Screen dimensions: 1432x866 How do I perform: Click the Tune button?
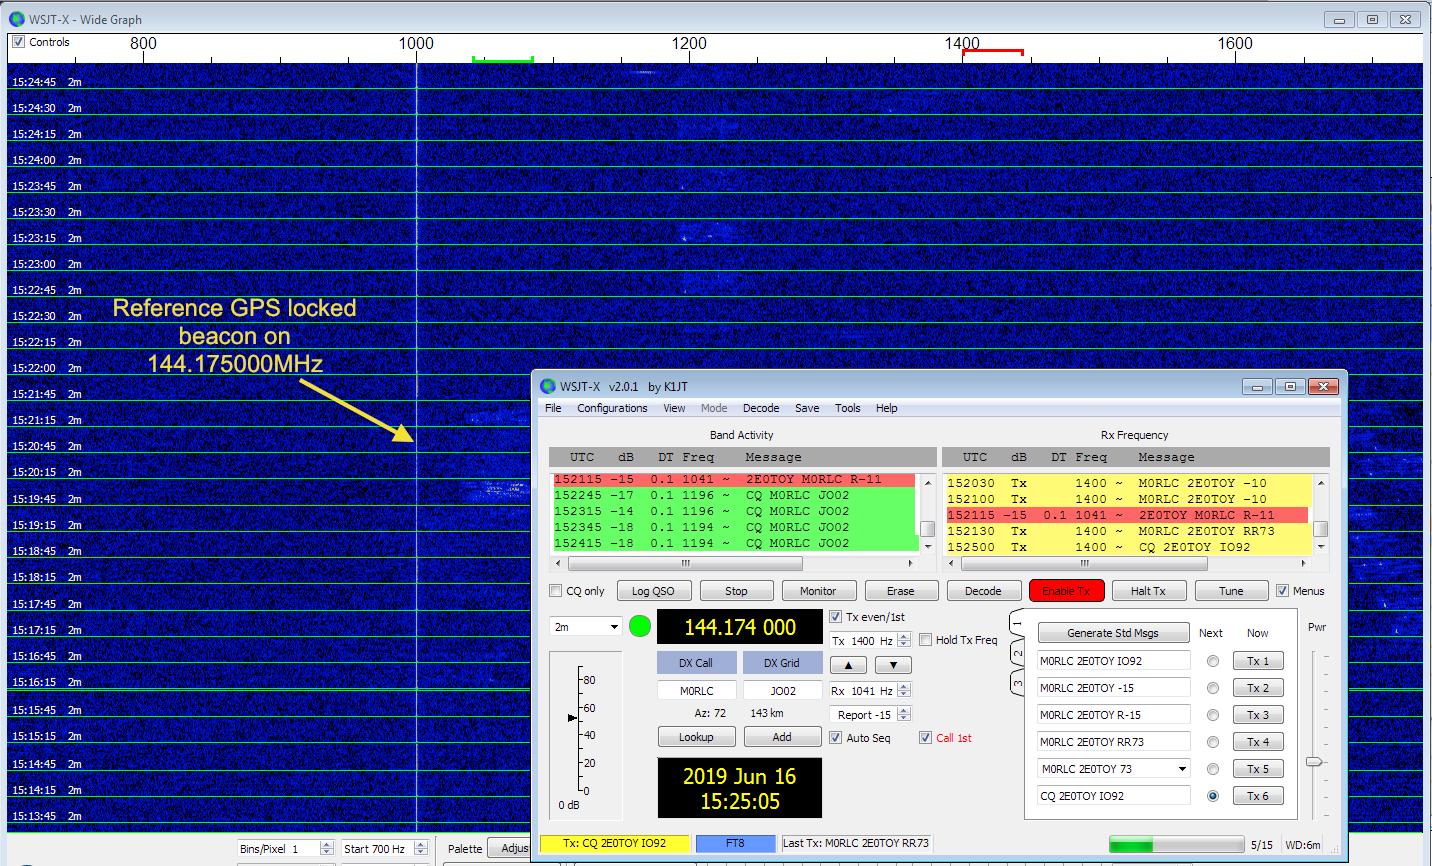pos(1231,591)
